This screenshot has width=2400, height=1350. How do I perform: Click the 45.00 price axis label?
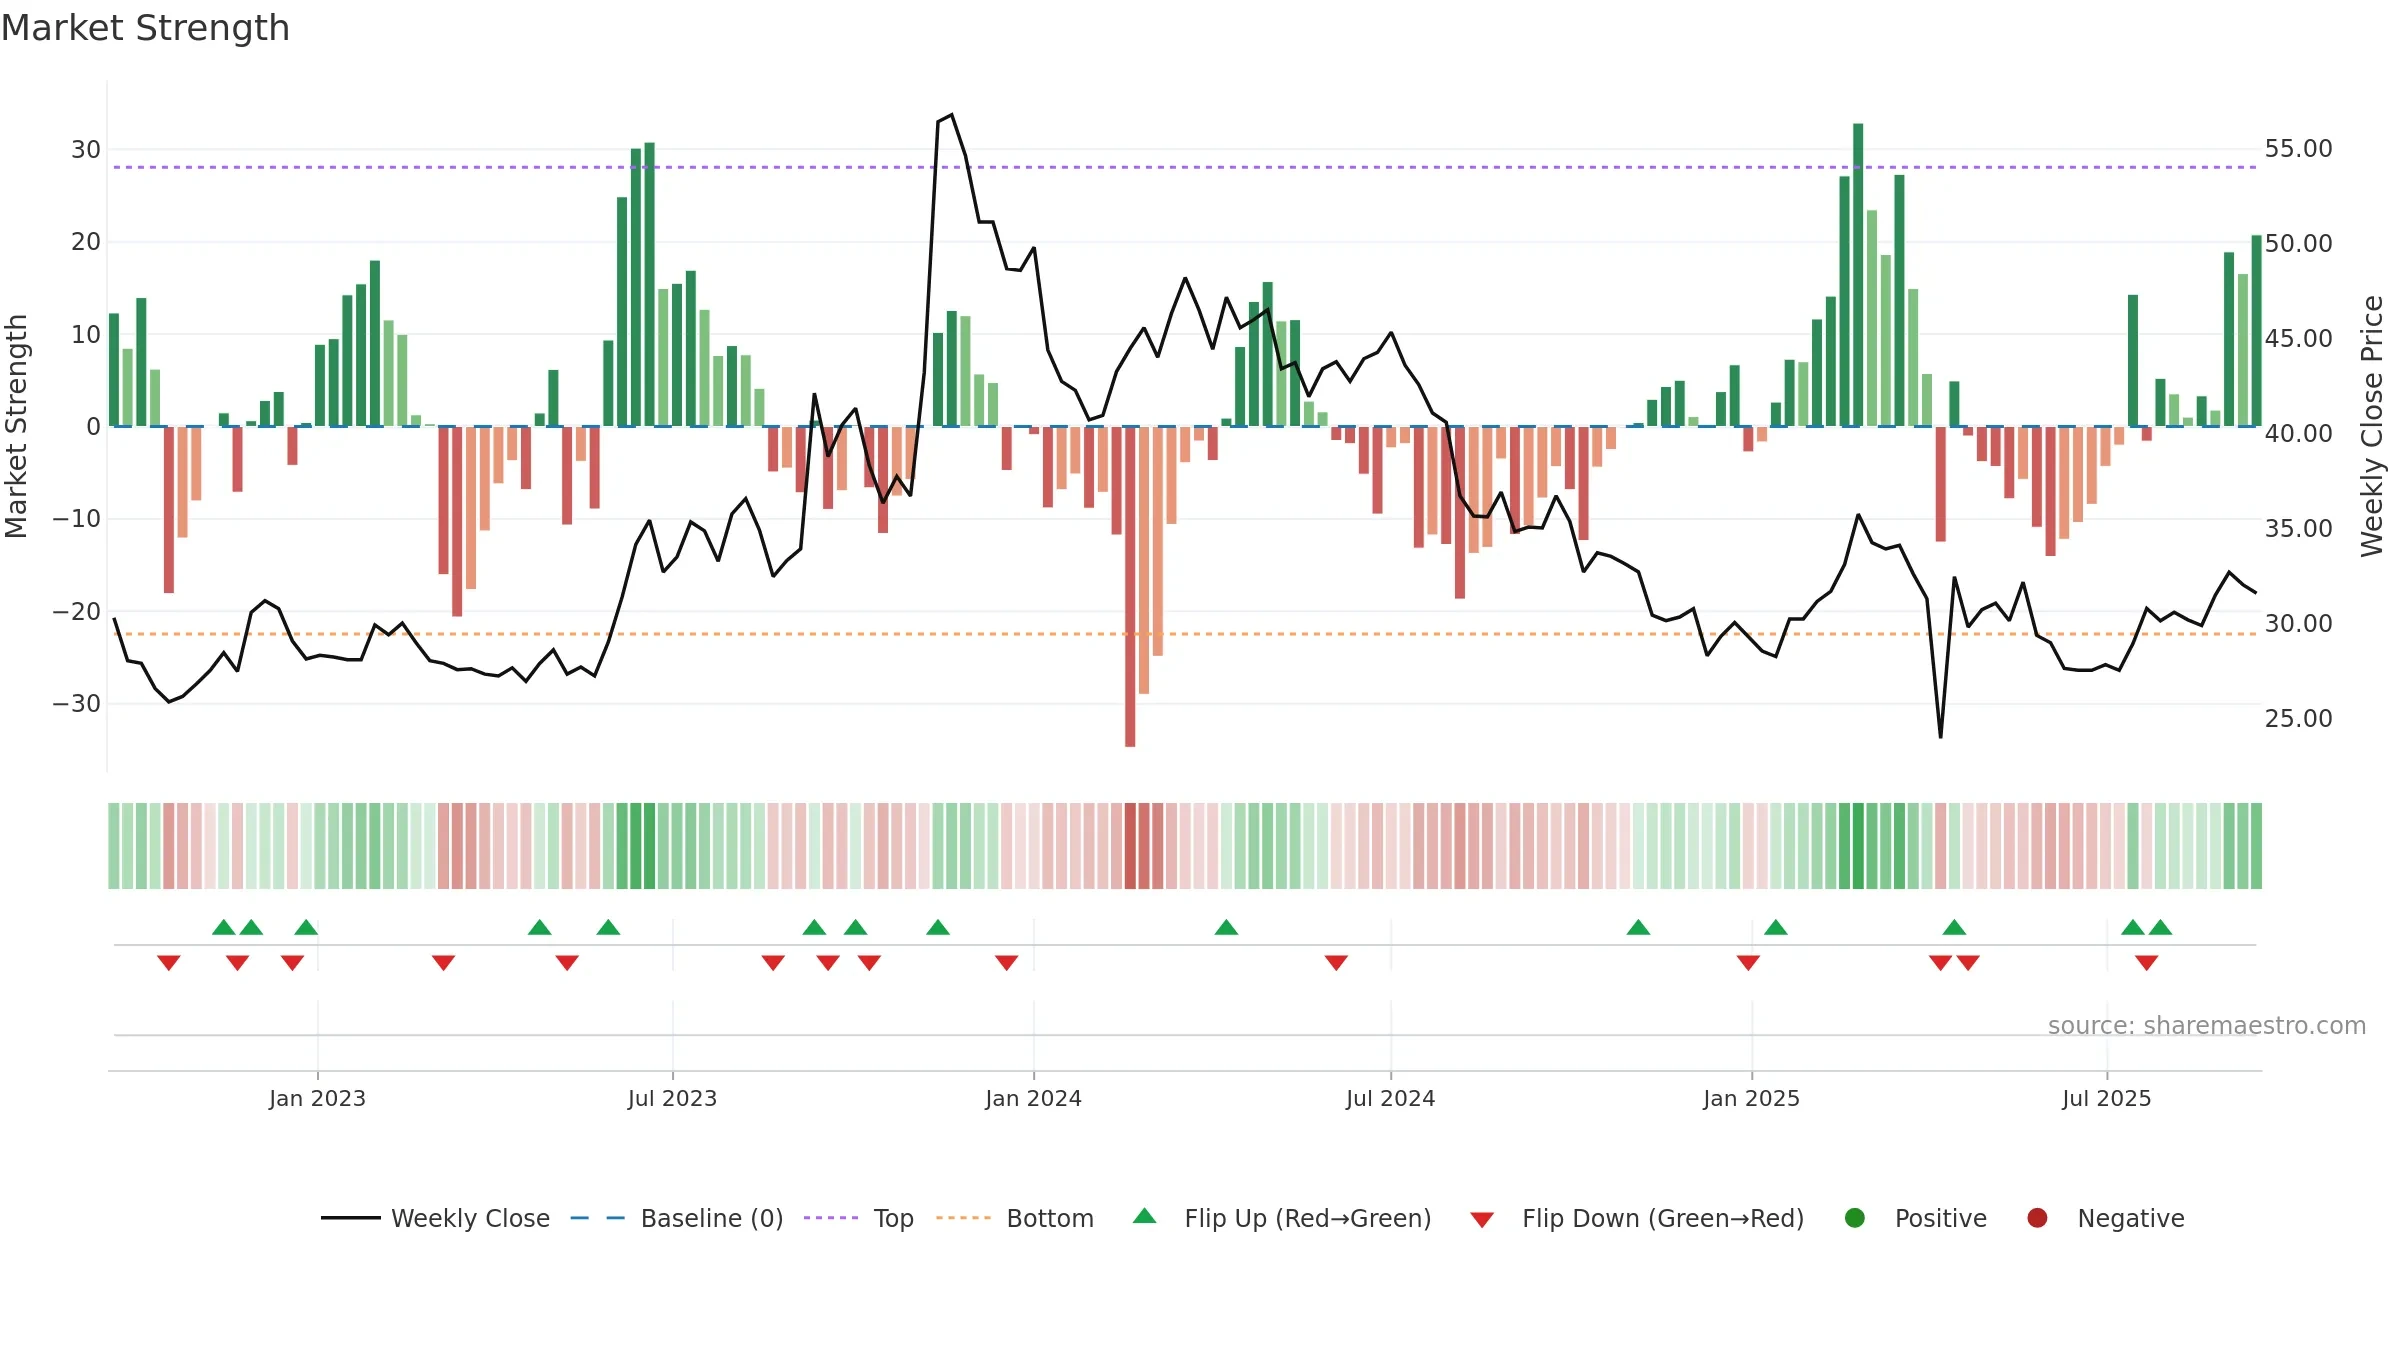click(x=2298, y=339)
